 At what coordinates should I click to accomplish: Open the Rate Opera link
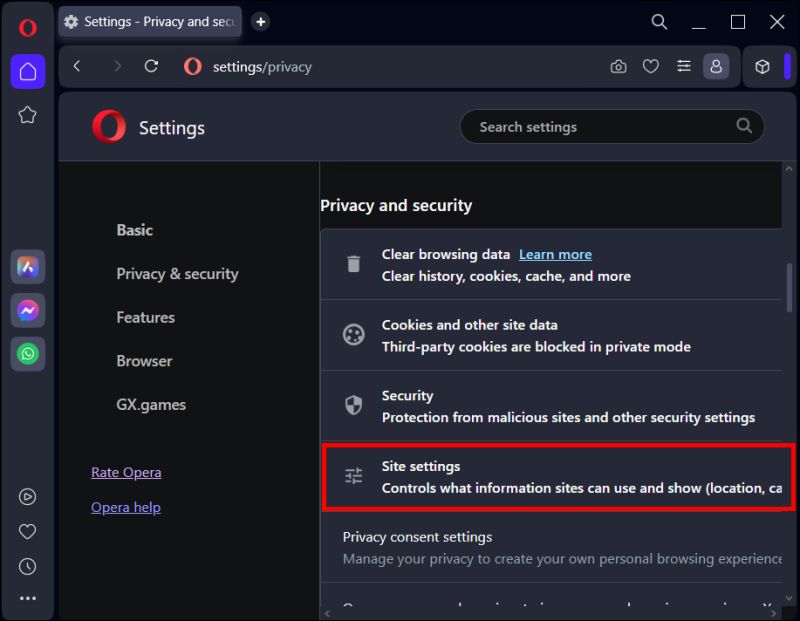click(x=126, y=472)
